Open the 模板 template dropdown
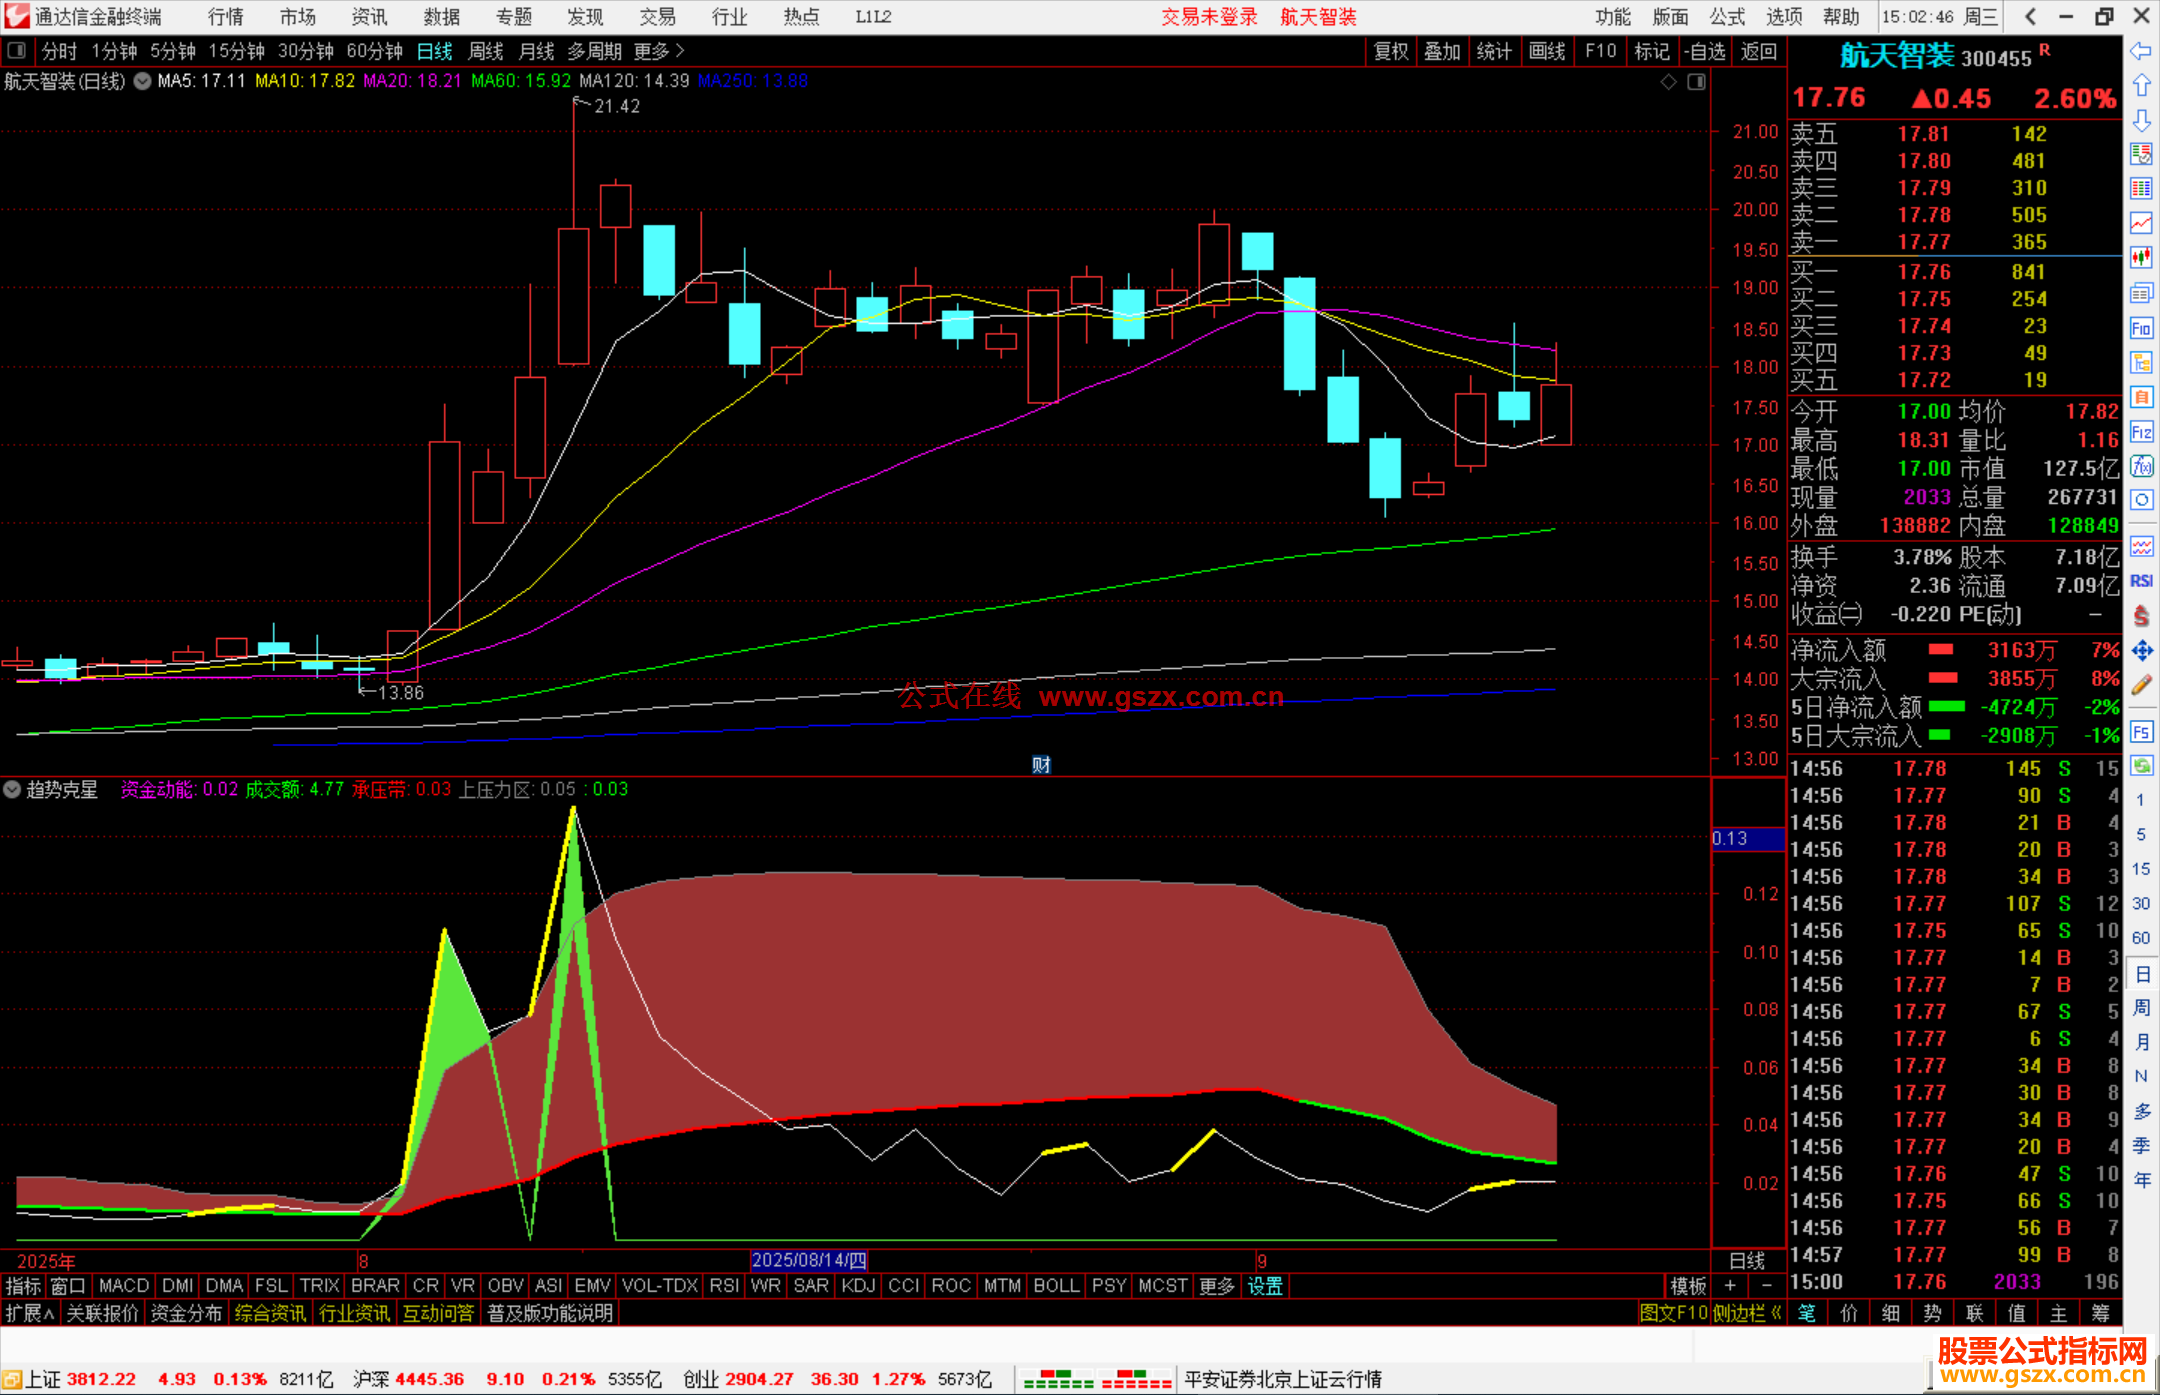The width and height of the screenshot is (2160, 1395). 1688,1286
